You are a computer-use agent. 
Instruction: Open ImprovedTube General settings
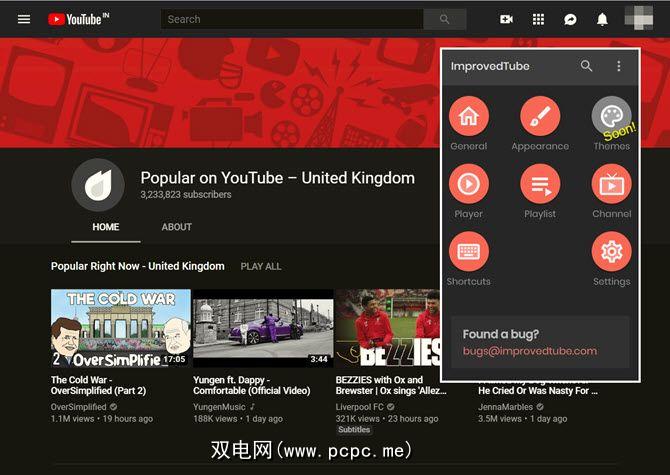coord(469,116)
